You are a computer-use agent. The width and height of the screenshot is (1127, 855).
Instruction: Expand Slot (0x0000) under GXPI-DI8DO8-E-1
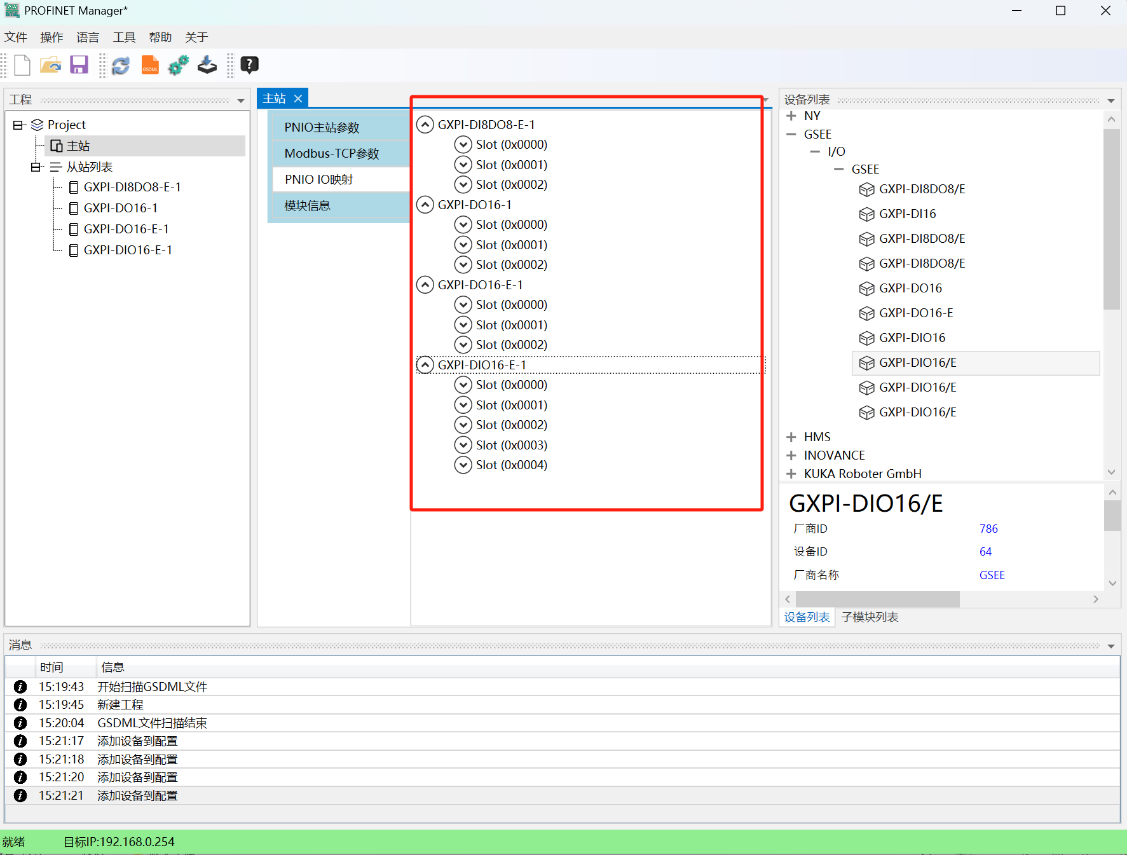point(463,144)
